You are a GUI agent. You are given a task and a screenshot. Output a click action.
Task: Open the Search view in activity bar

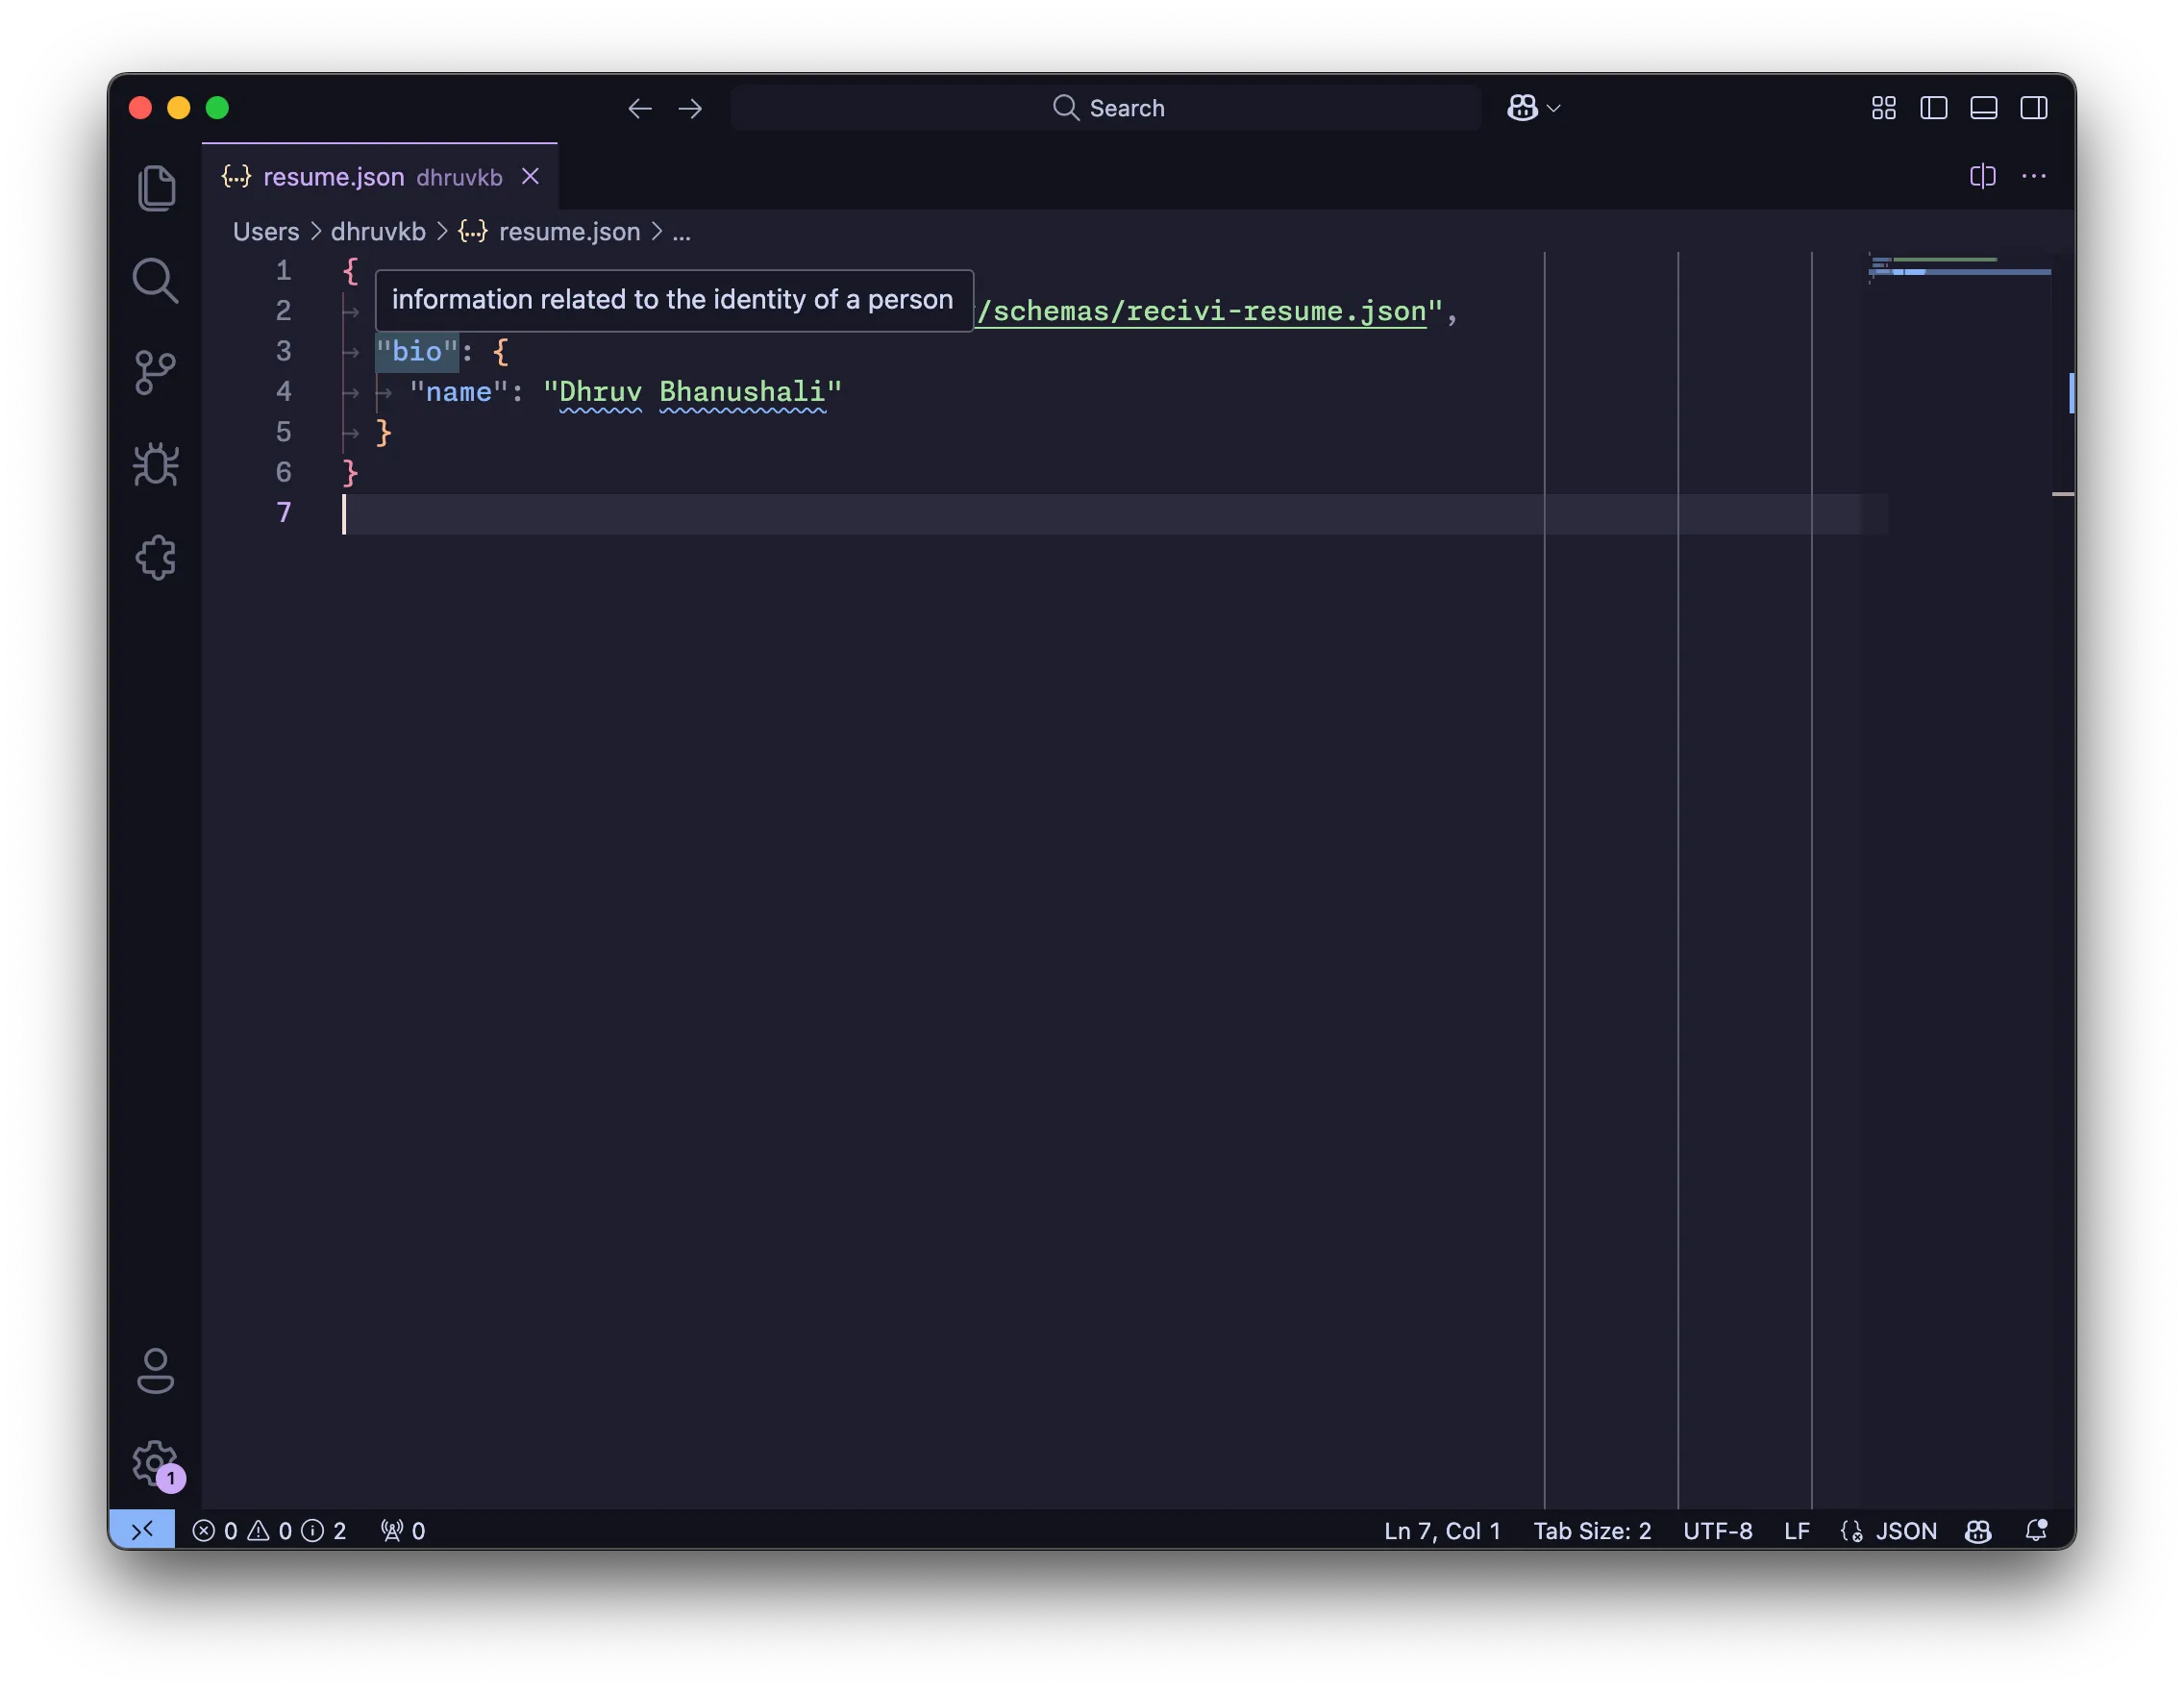[x=156, y=281]
